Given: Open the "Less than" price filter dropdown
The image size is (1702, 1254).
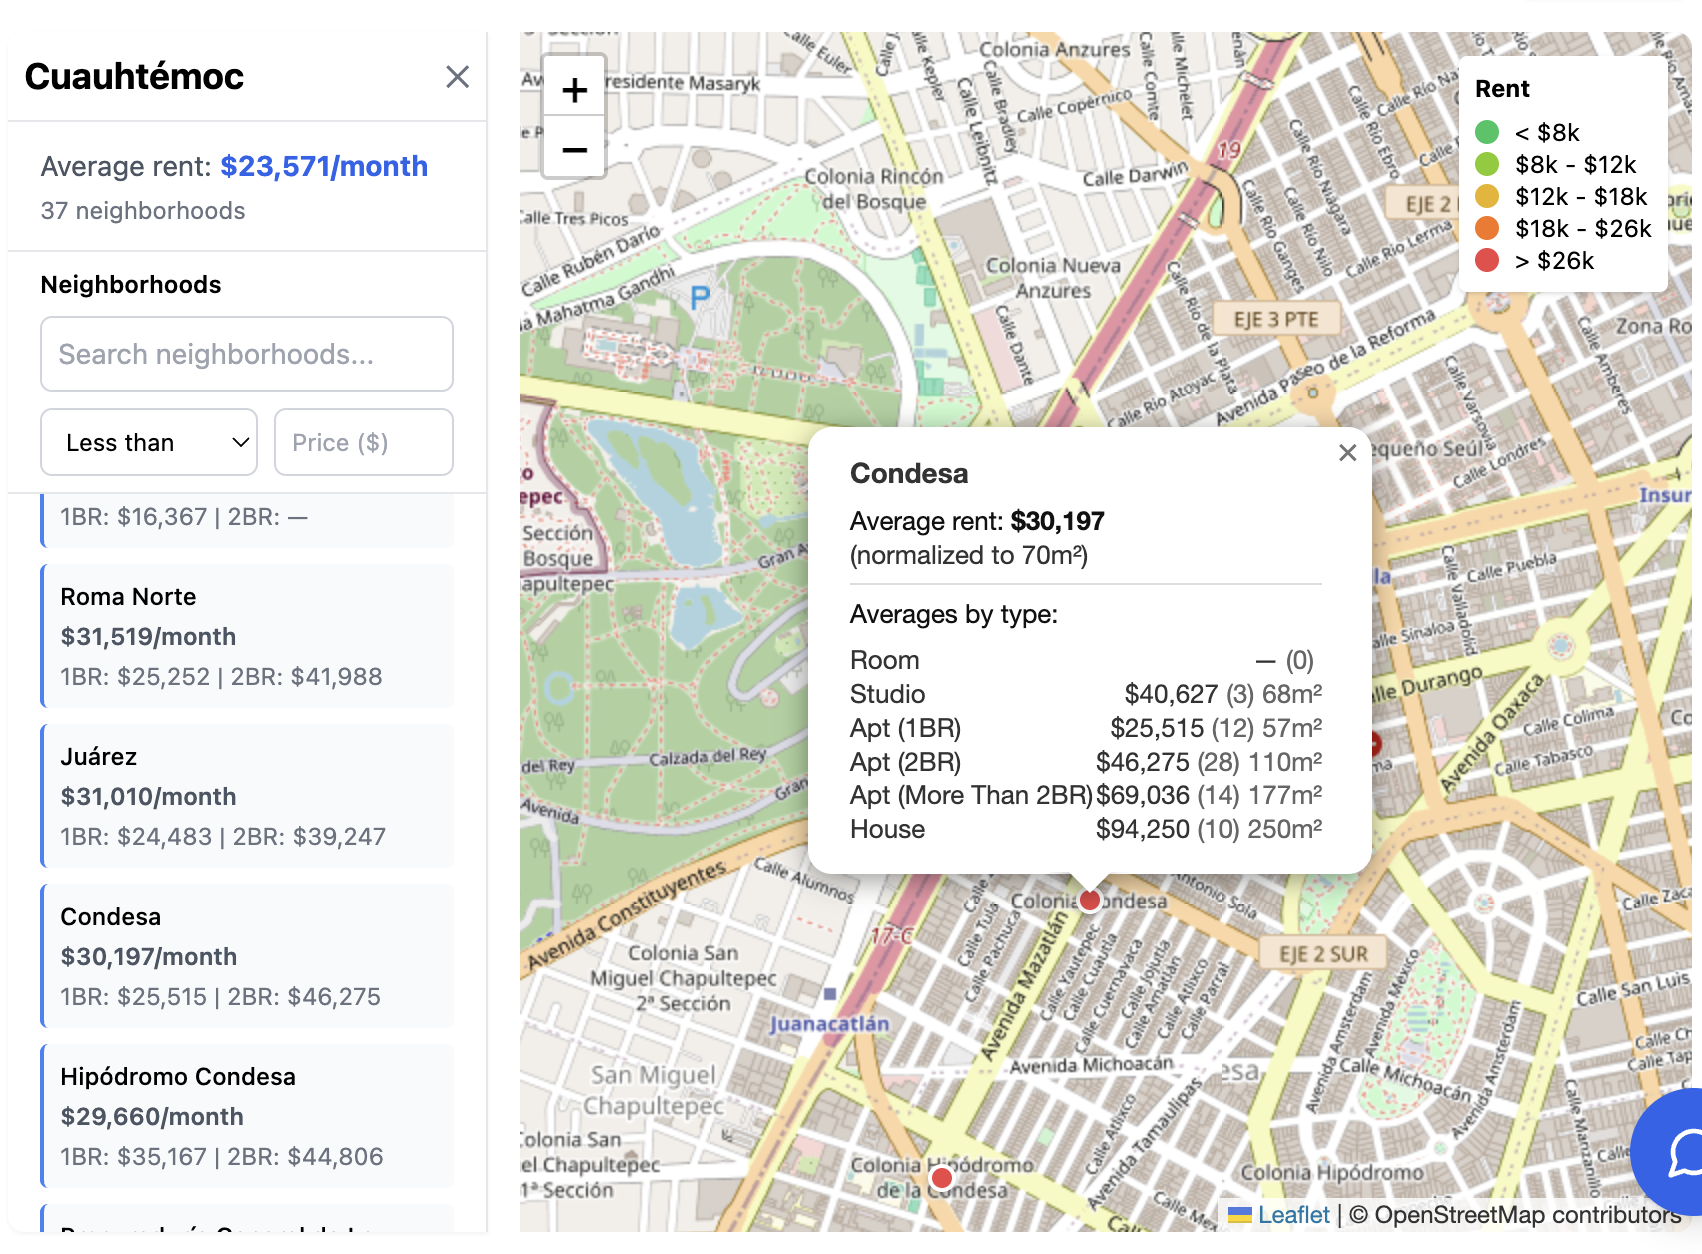Looking at the screenshot, I should [x=148, y=442].
